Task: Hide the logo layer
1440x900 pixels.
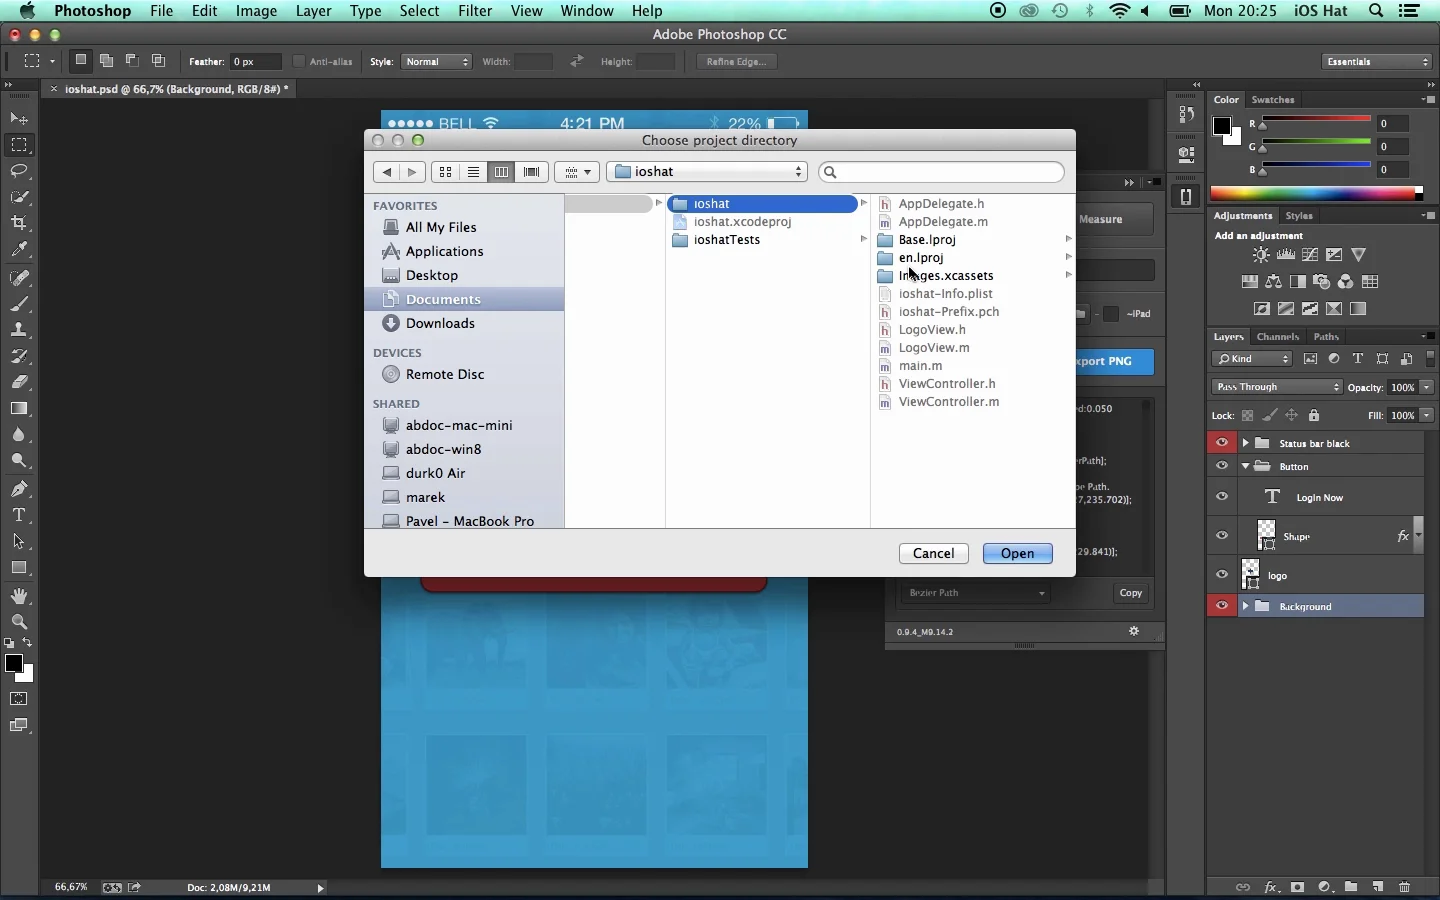Action: [1223, 575]
